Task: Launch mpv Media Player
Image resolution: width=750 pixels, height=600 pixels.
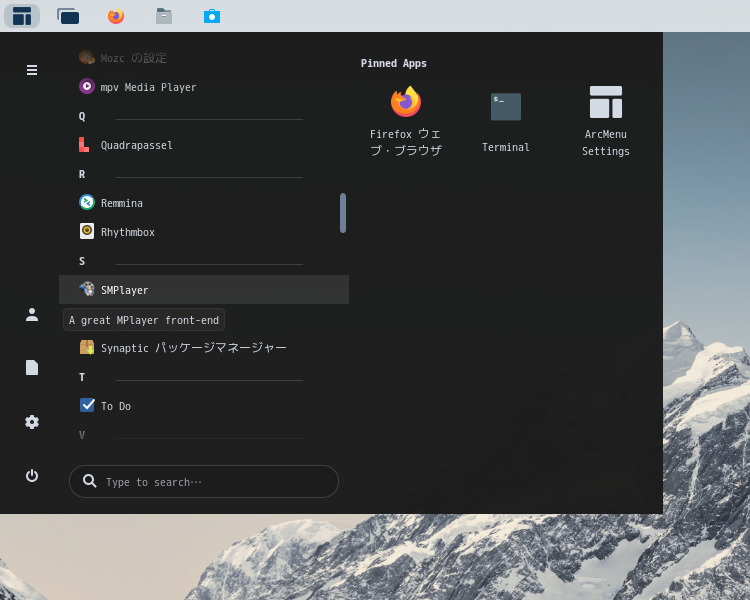Action: coord(204,87)
